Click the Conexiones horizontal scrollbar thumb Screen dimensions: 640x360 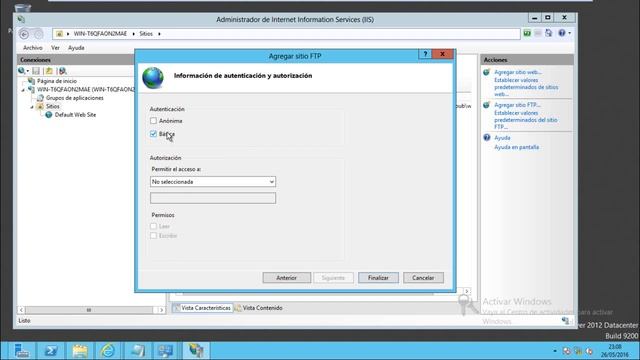coord(89,310)
